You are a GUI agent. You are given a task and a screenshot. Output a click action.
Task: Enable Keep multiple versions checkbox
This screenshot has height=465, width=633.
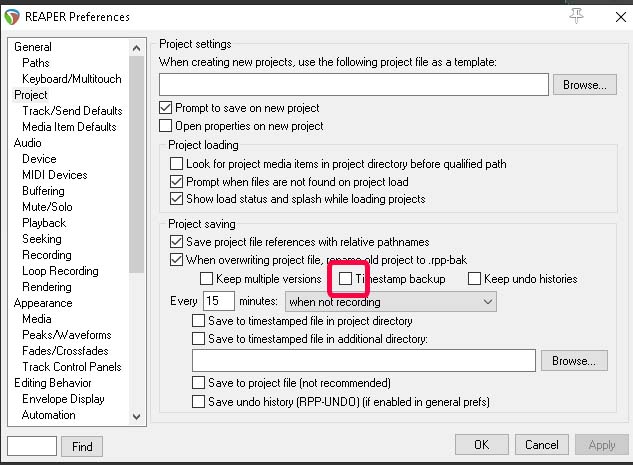[x=206, y=279]
